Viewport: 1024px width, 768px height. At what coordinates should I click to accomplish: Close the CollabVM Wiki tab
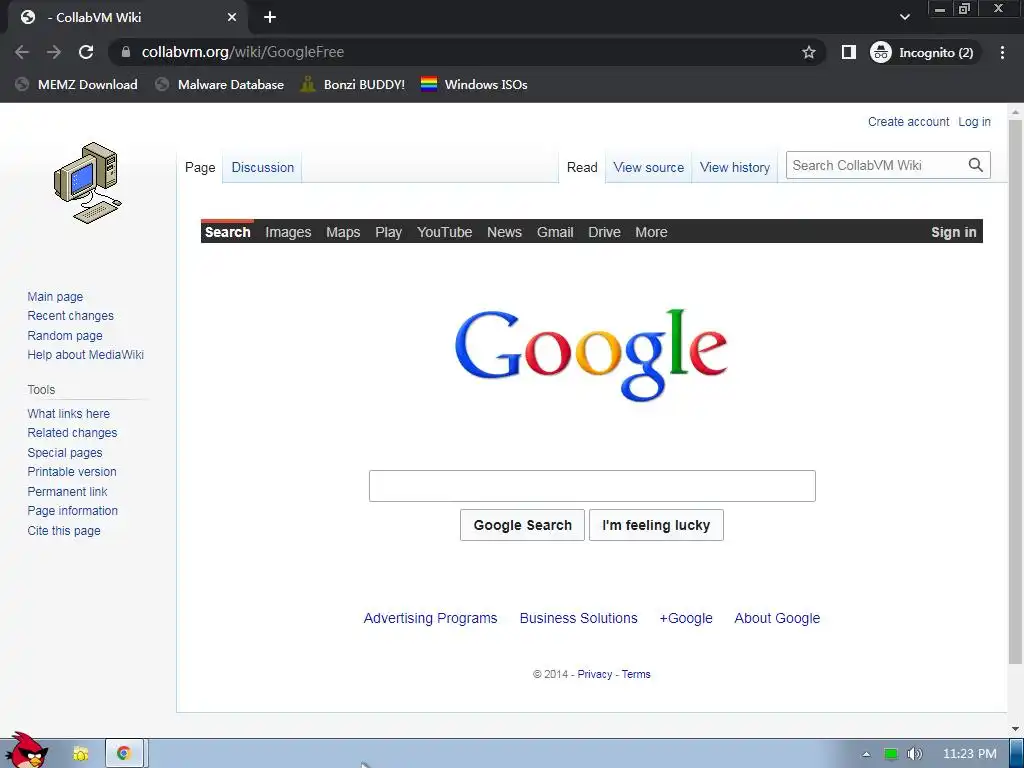(x=232, y=18)
